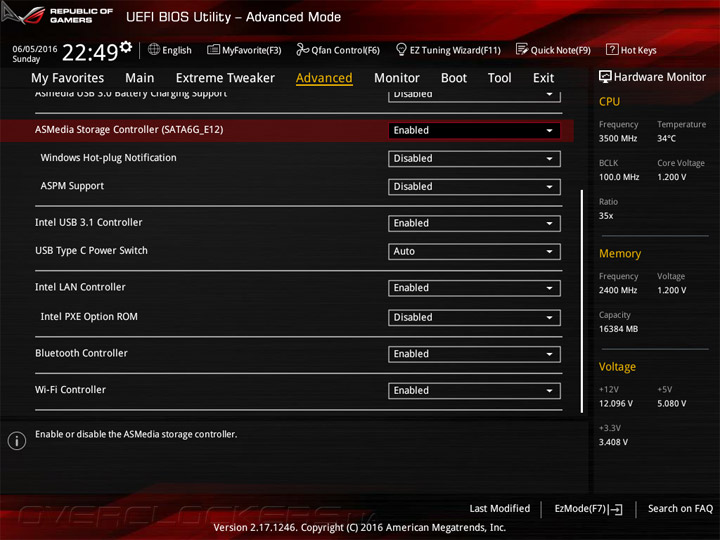
Task: Switch to EzMode(F7)
Action: pos(588,509)
